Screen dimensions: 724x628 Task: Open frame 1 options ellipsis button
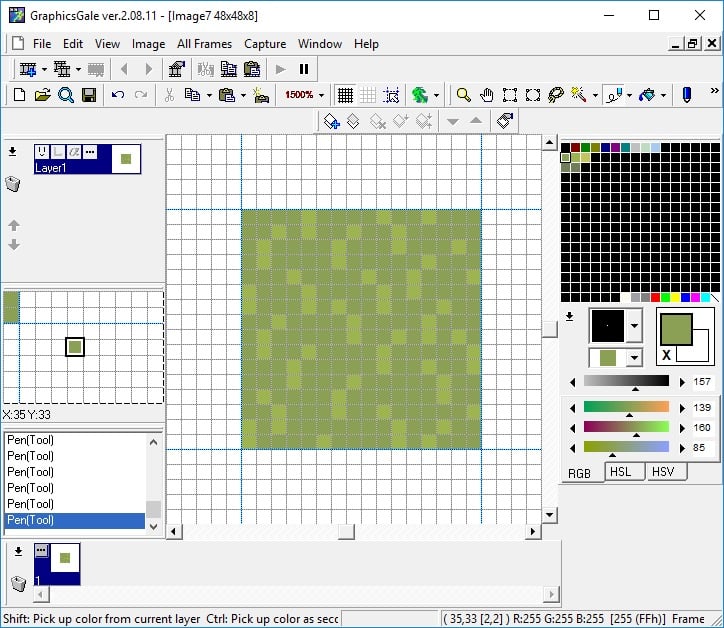41,550
